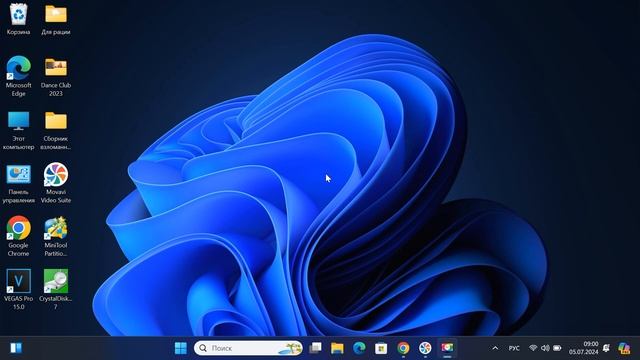Launch Microsoft Edge from the taskbar

tap(359, 348)
